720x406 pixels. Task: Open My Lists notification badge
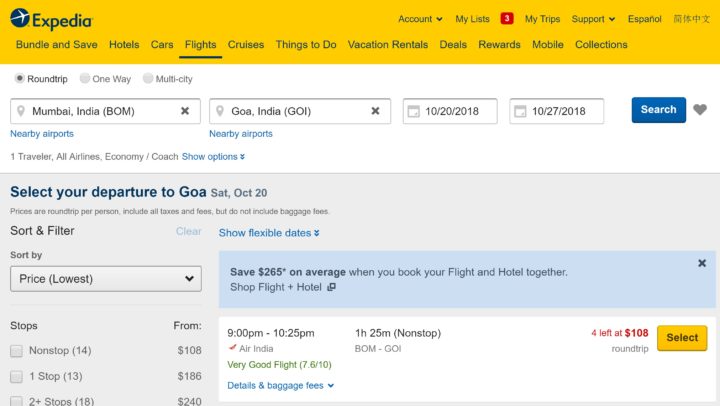507,18
